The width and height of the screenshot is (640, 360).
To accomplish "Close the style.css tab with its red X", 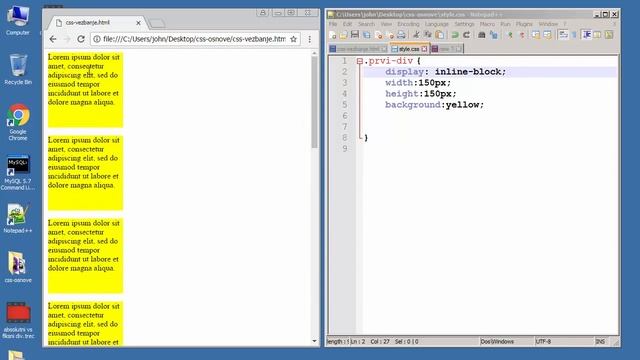I will point(424,49).
